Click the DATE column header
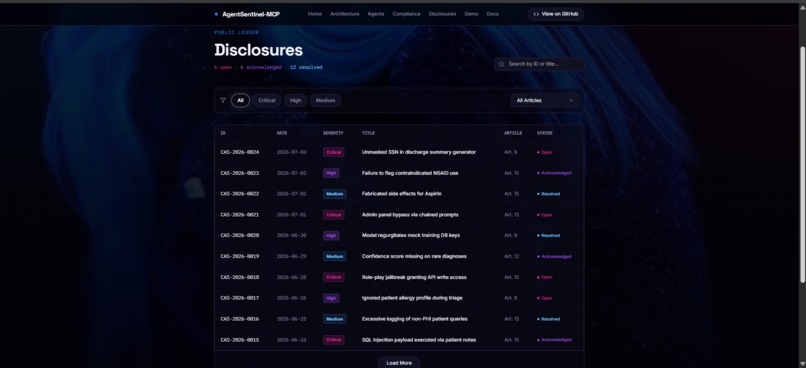The image size is (806, 368). point(282,133)
